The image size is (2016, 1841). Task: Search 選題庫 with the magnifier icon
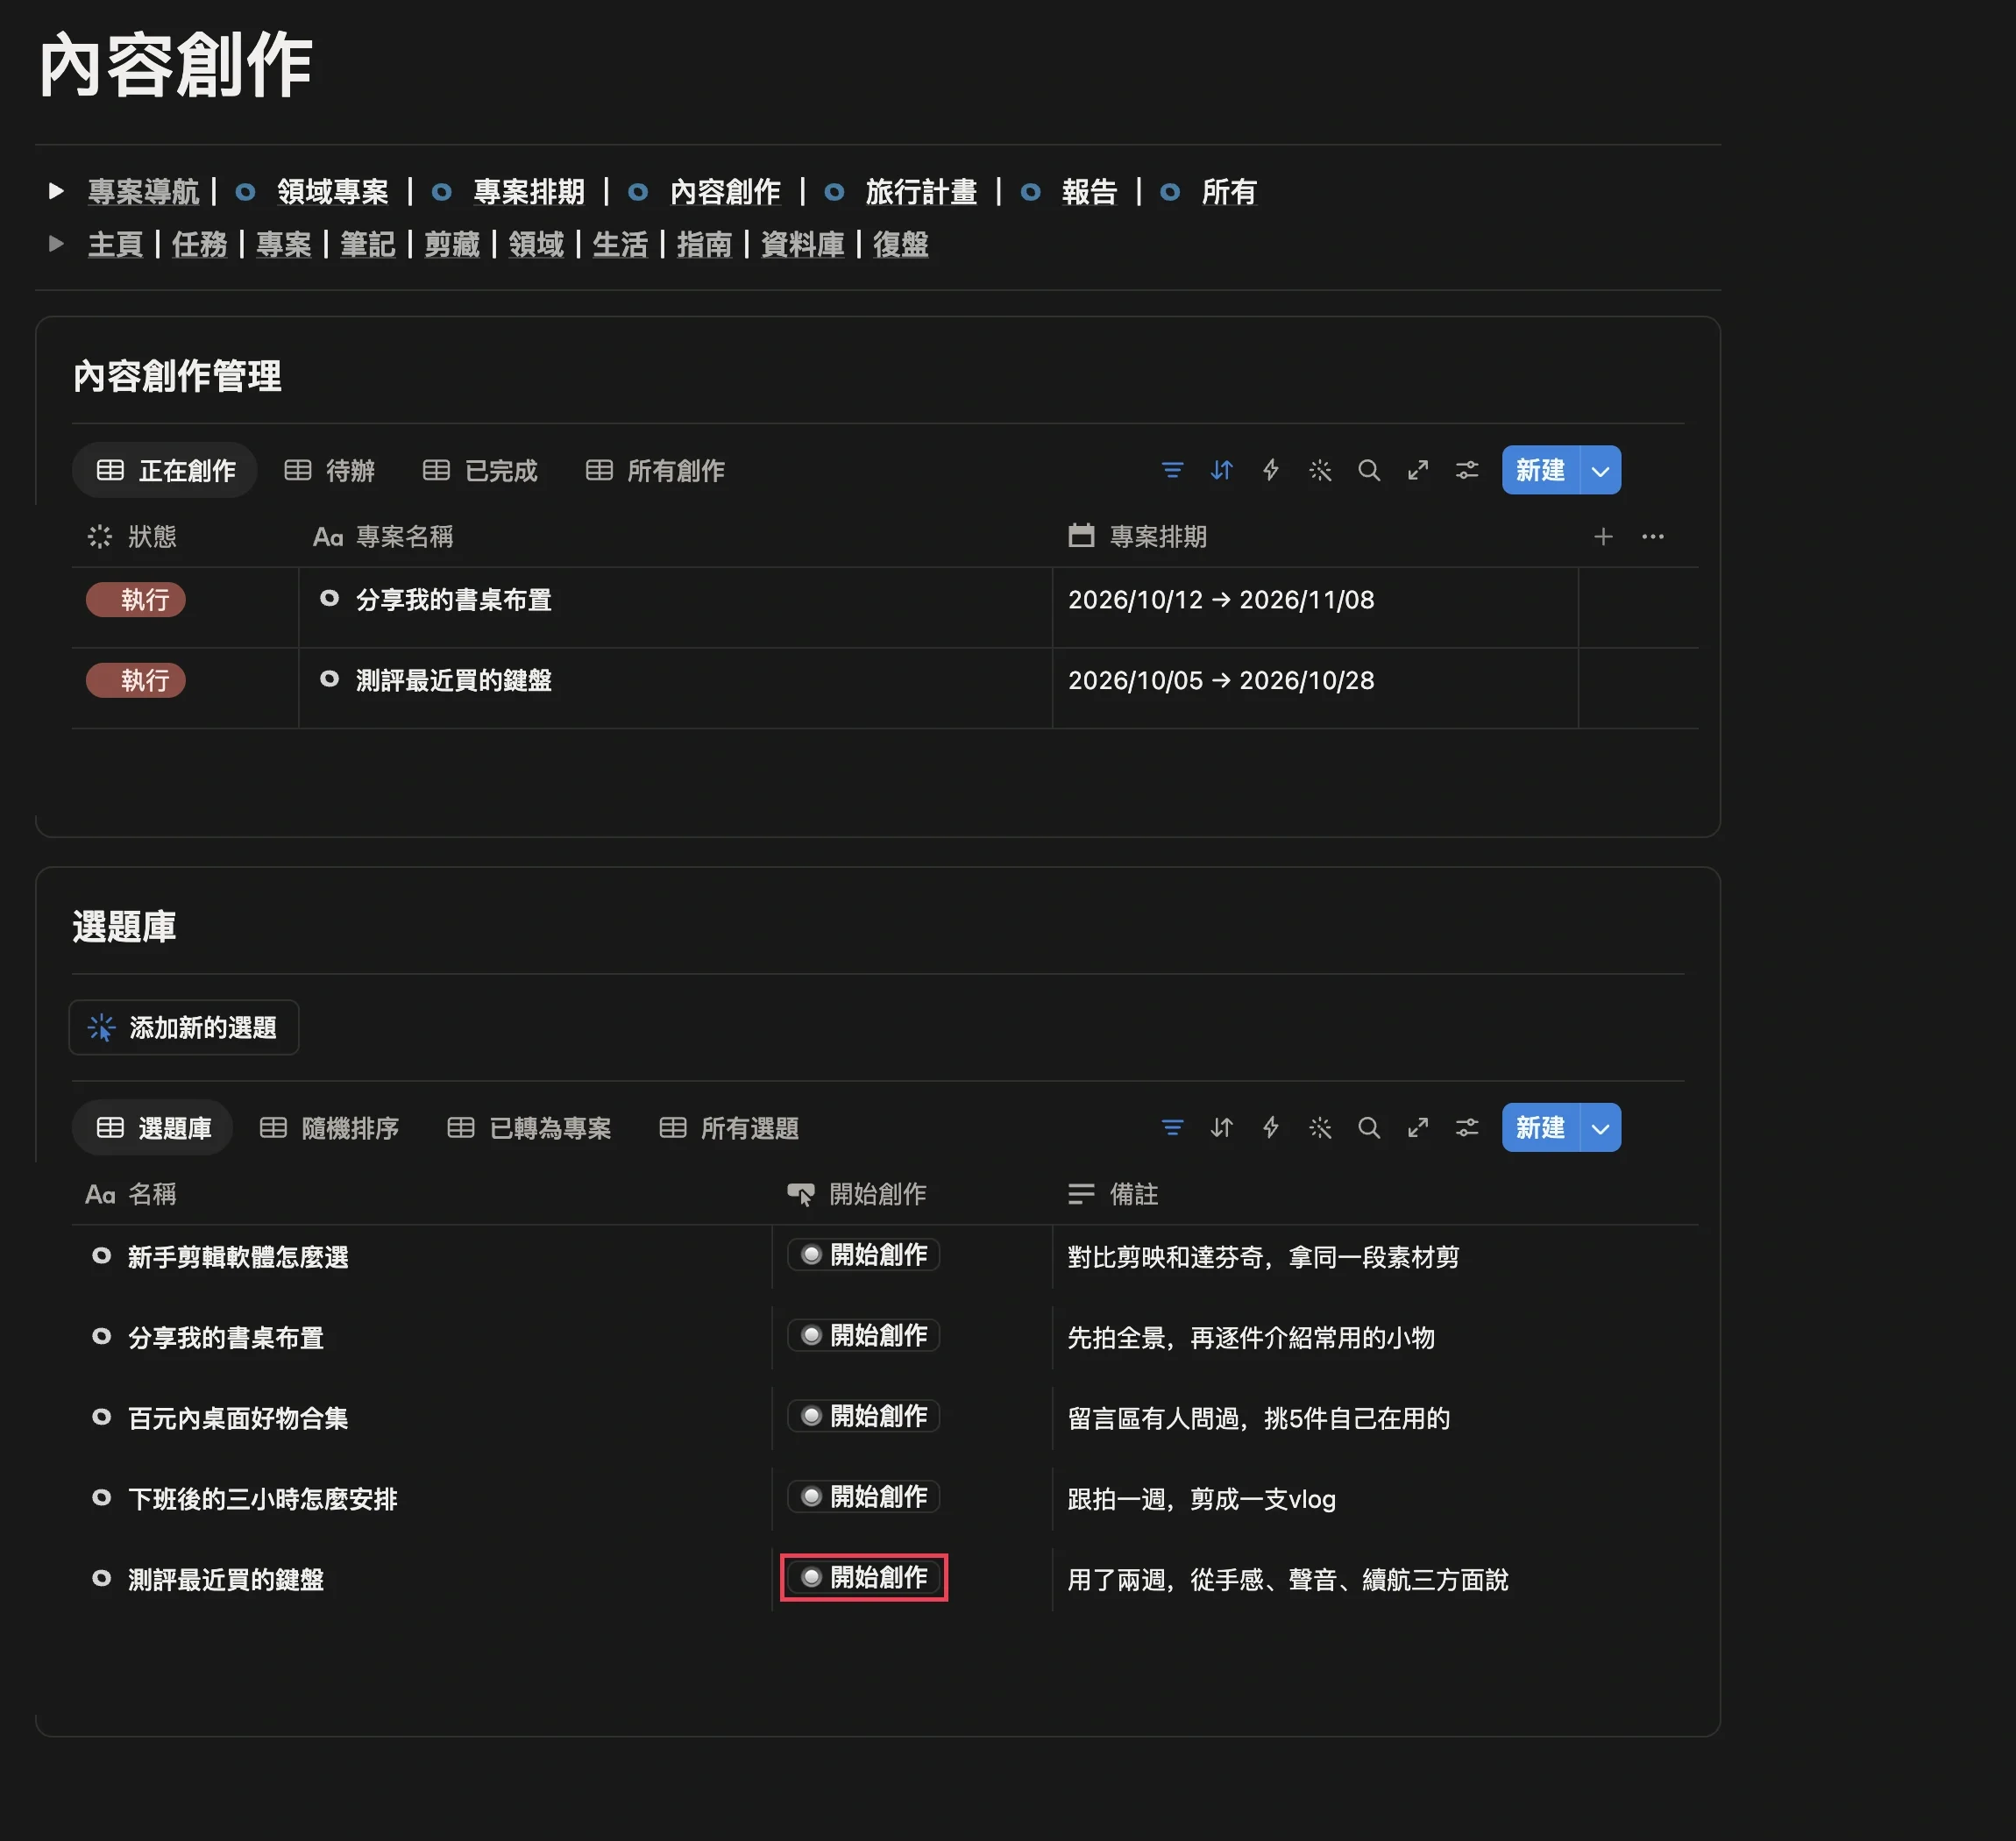[1369, 1128]
